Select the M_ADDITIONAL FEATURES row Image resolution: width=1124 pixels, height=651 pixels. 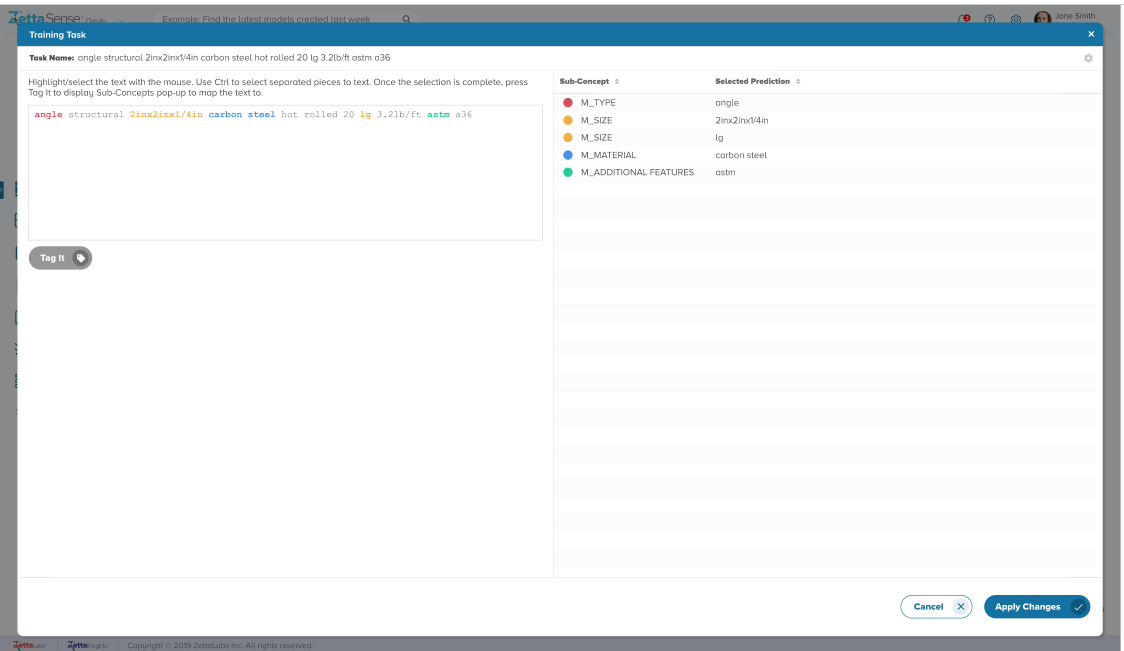[637, 172]
